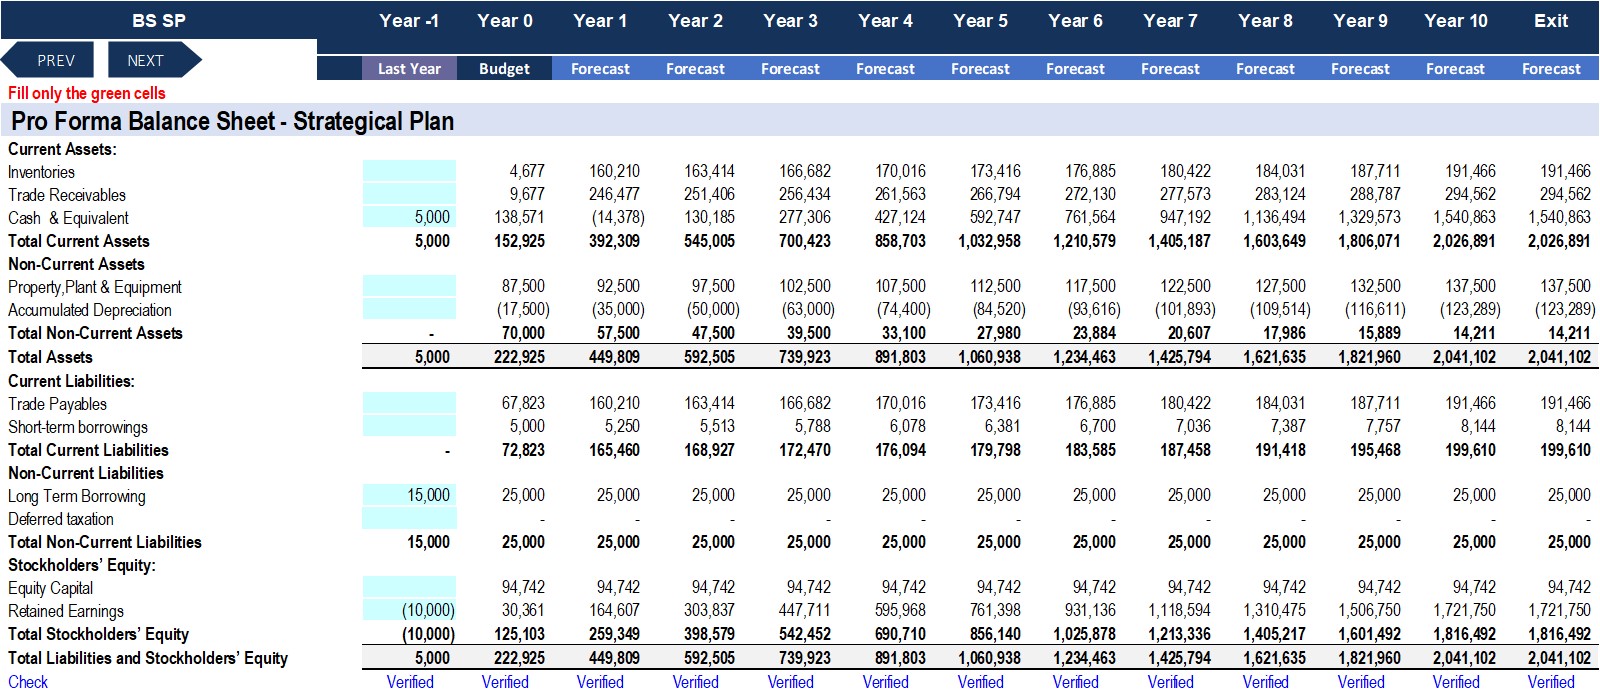The image size is (1600, 694).
Task: Click the NEXT navigation arrow button
Action: [x=153, y=60]
